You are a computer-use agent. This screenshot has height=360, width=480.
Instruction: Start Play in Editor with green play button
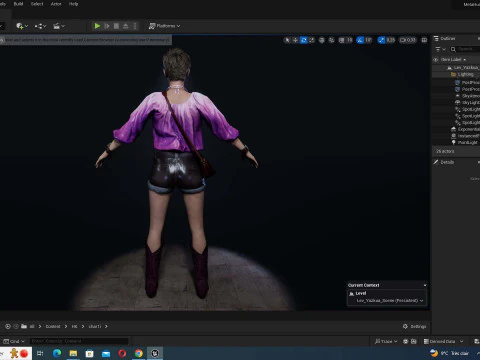[x=97, y=26]
